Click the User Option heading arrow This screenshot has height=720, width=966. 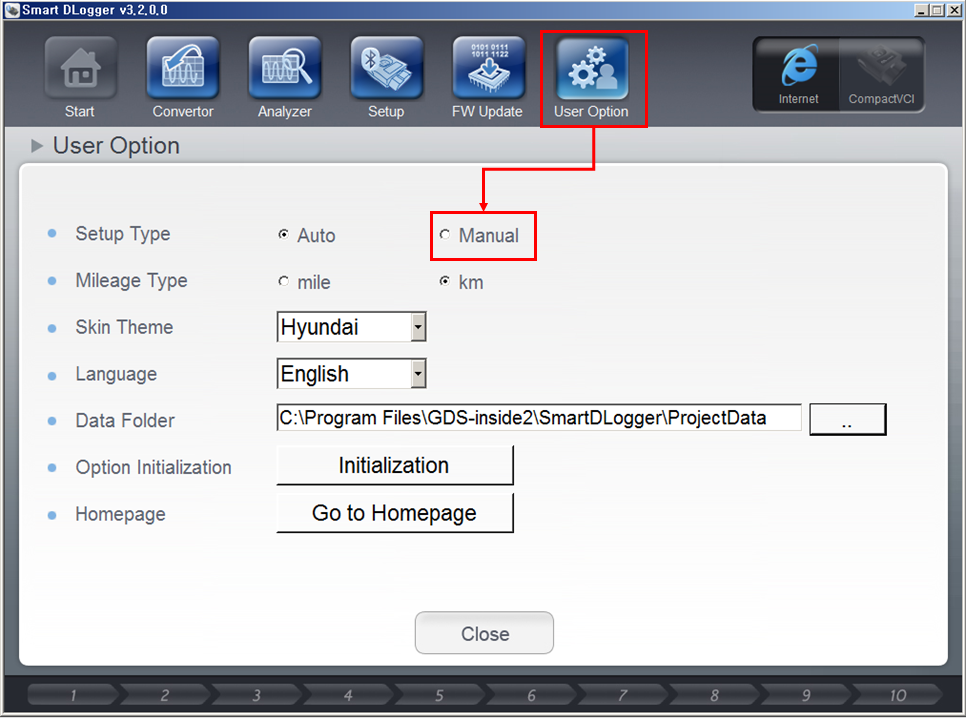coord(37,146)
